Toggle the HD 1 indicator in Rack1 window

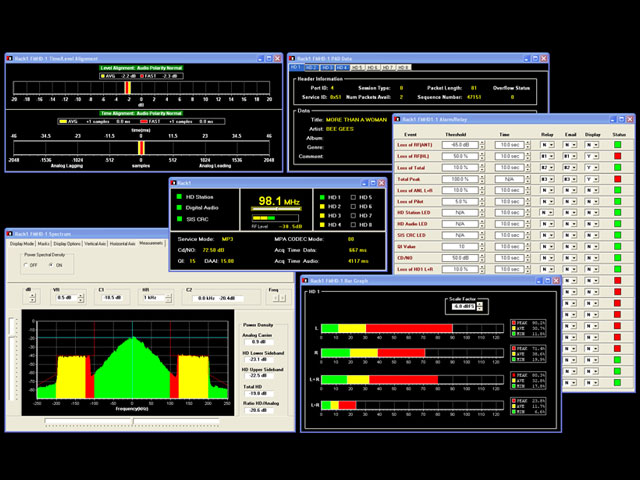[322, 197]
